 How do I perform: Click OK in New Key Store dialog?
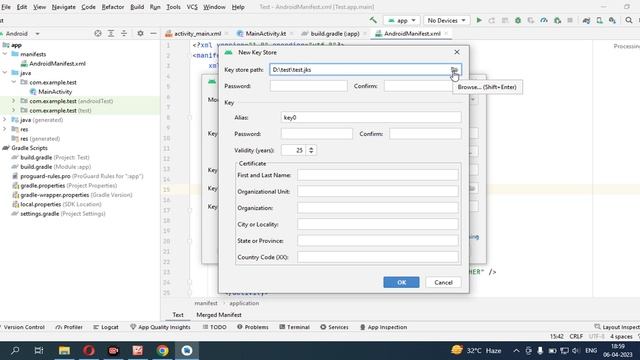pos(401,282)
